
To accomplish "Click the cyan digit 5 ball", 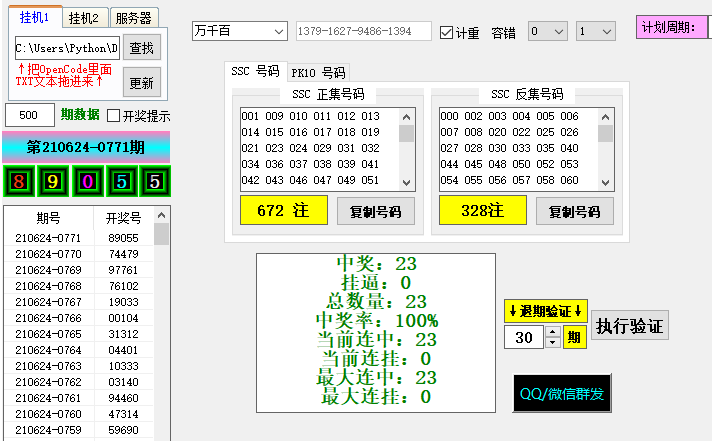I will [121, 181].
